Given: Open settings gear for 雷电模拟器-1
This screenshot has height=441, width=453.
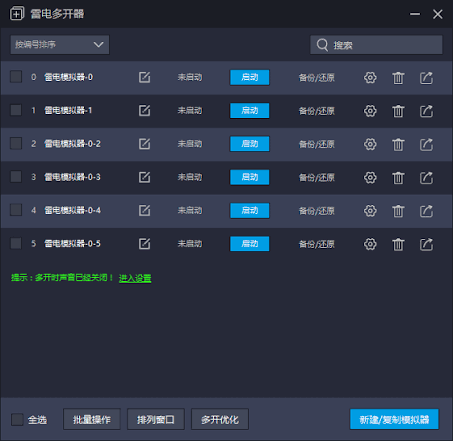Looking at the screenshot, I should pos(370,111).
